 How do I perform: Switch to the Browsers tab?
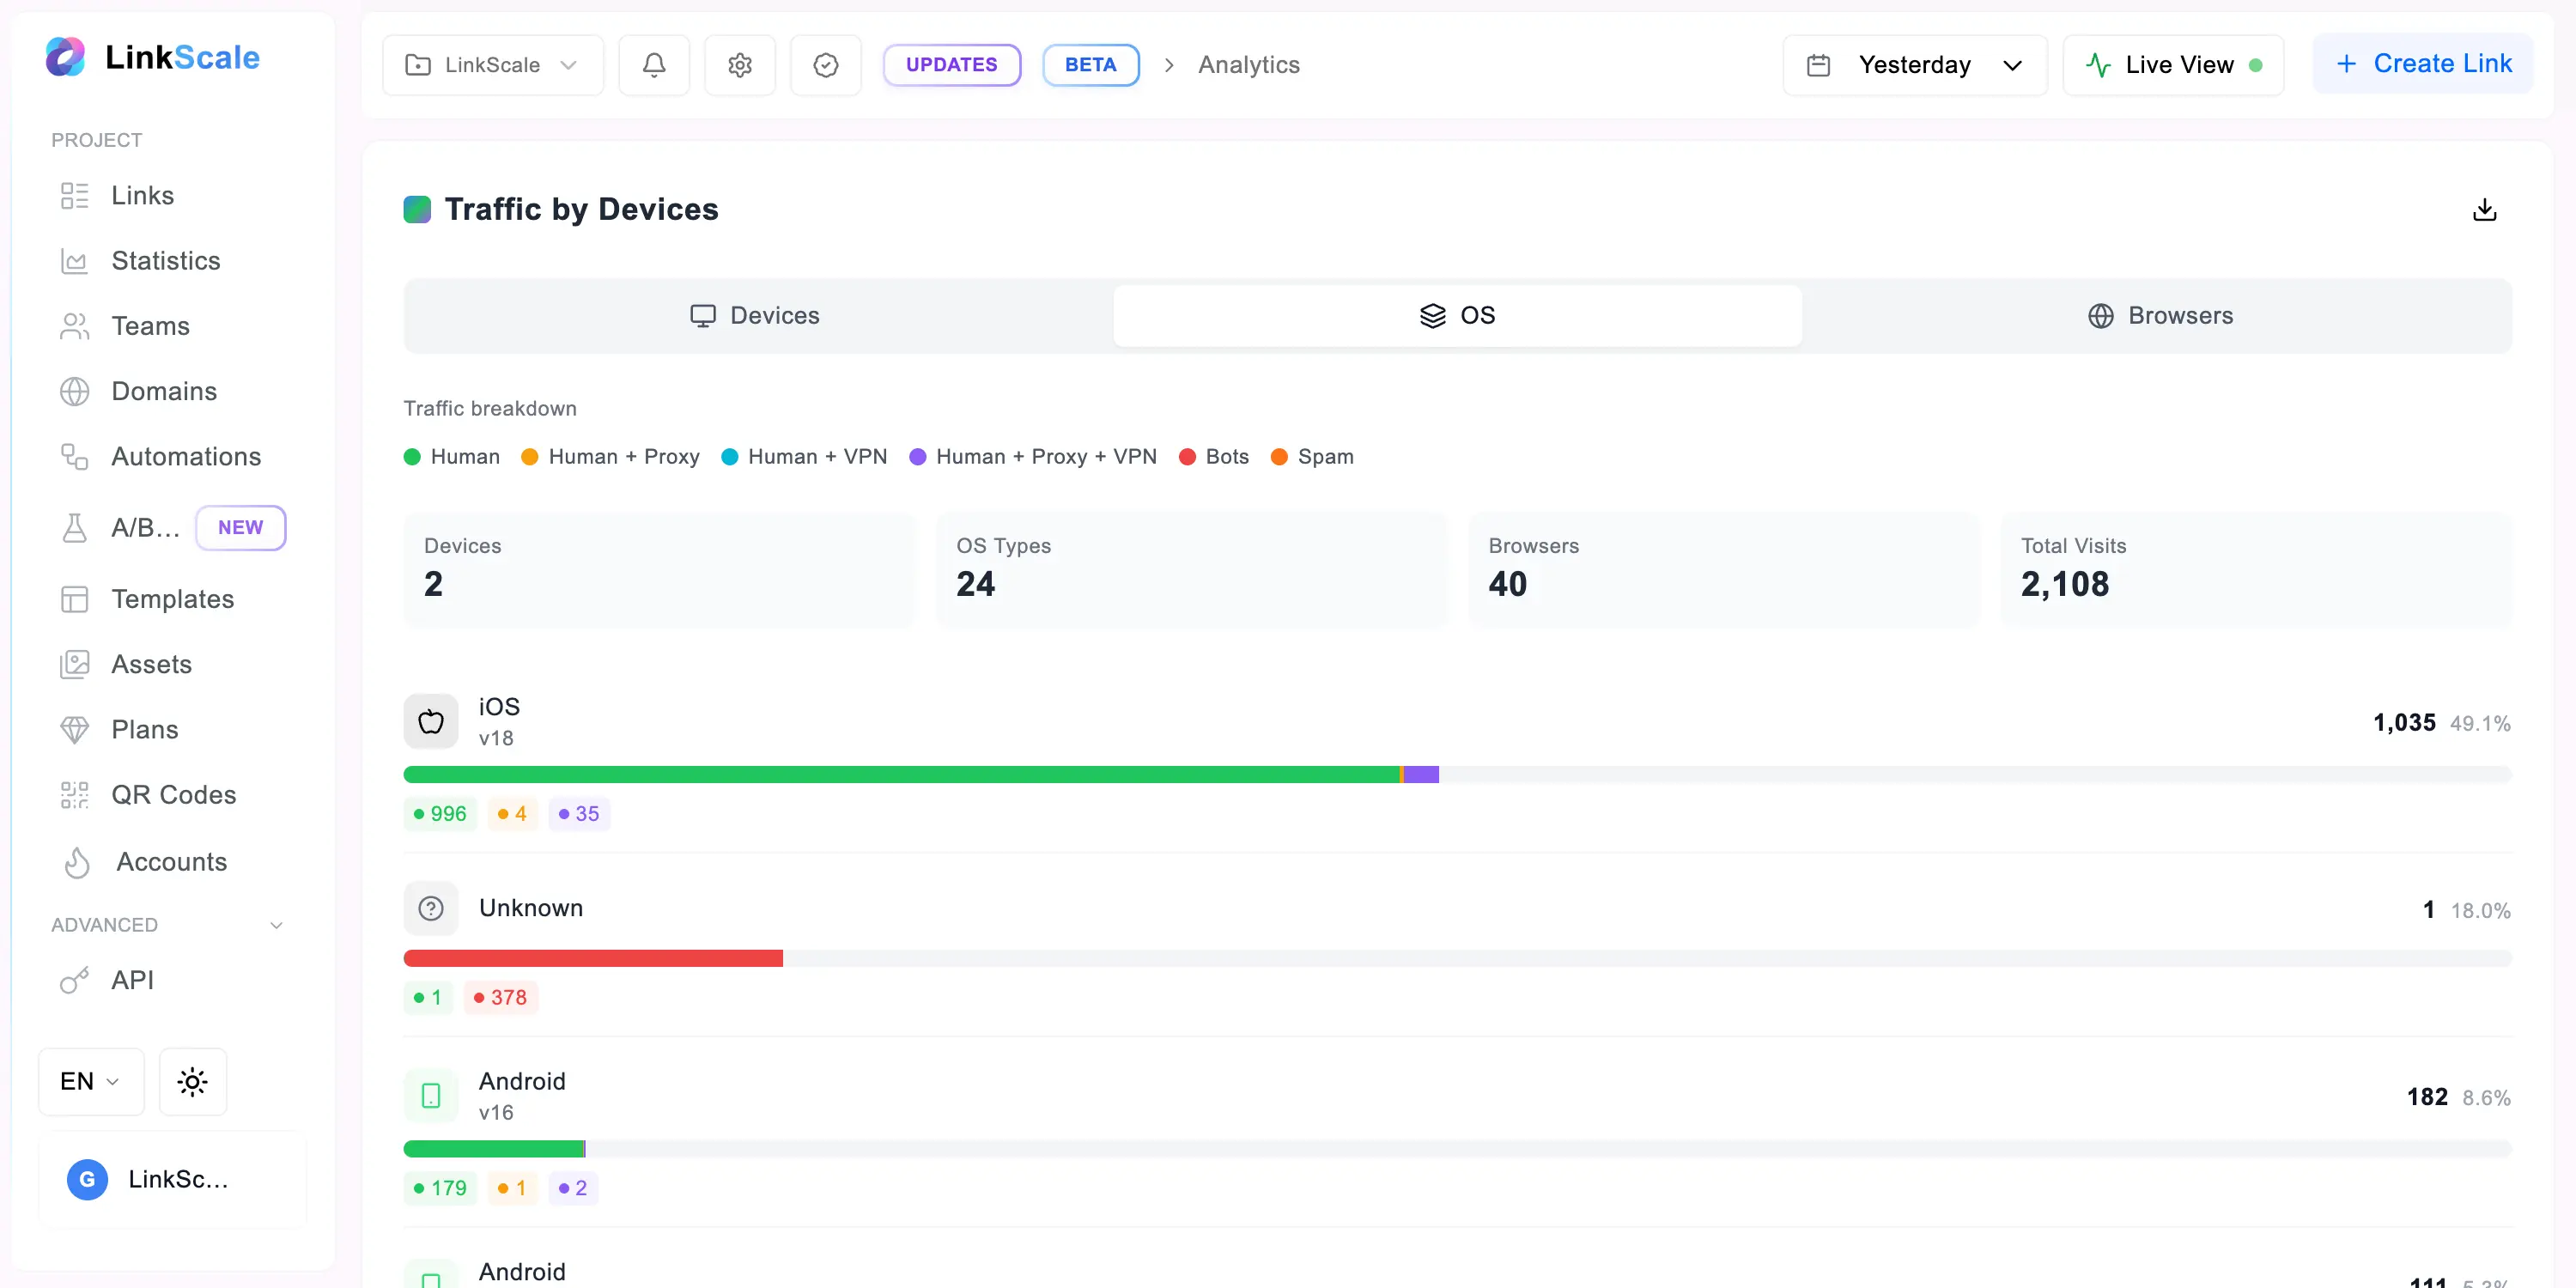(2160, 315)
